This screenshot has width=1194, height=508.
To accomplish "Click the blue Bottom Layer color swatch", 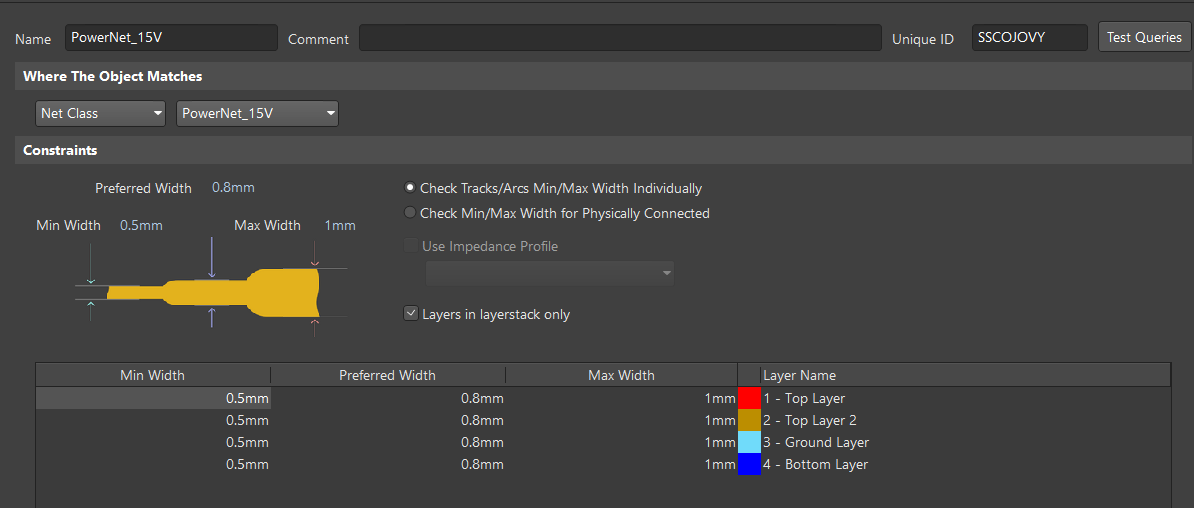I will point(749,464).
